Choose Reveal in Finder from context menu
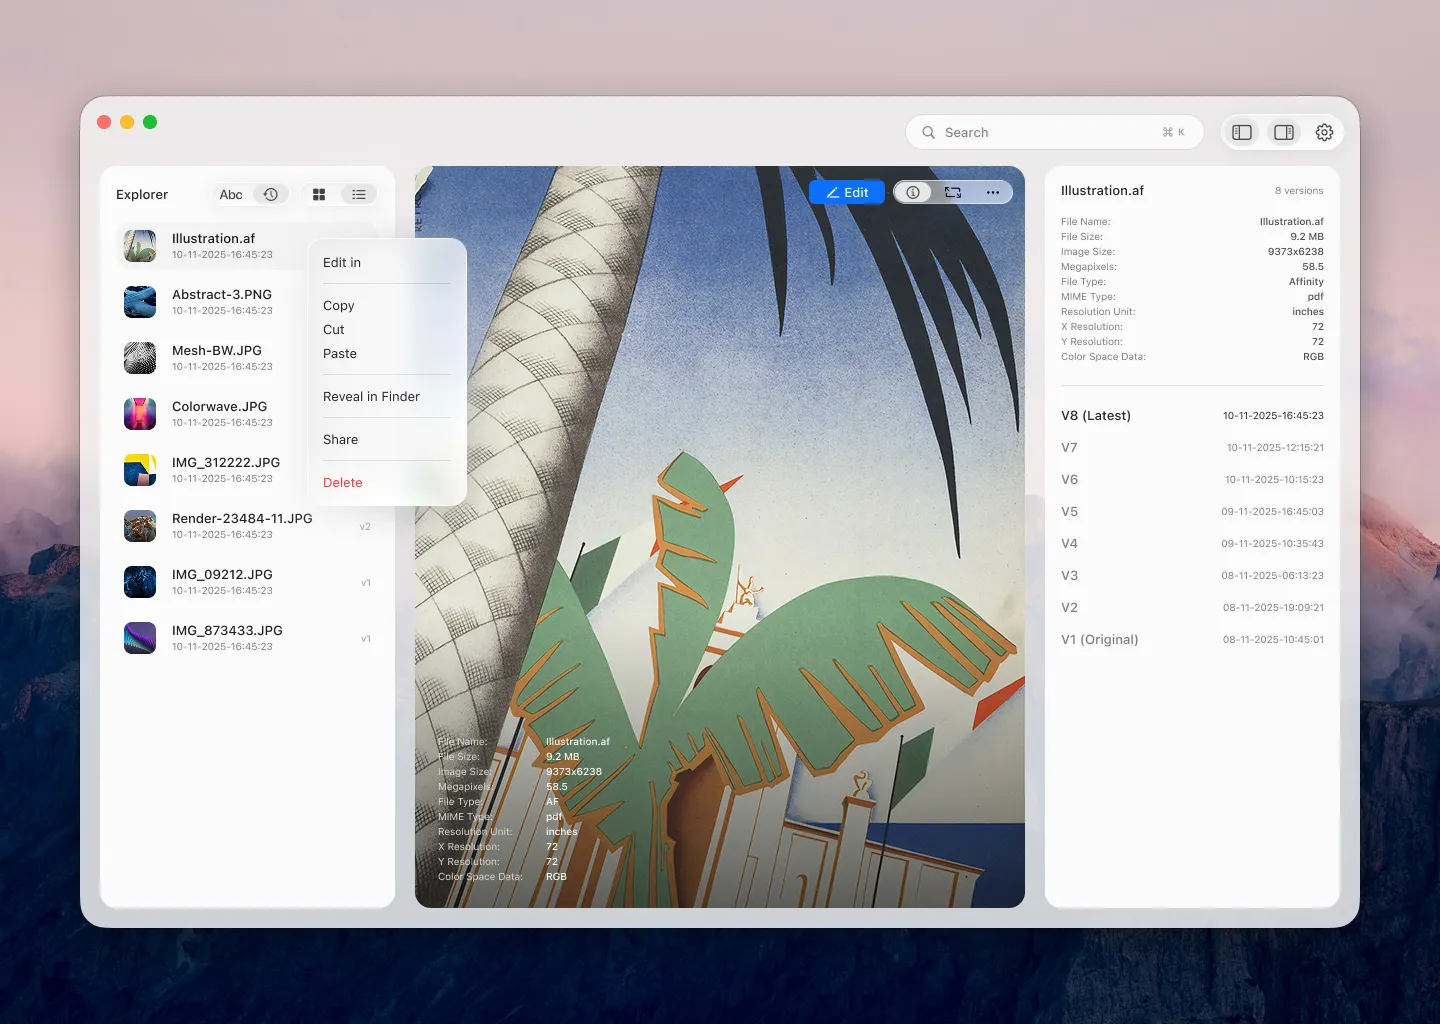1440x1024 pixels. 371,397
